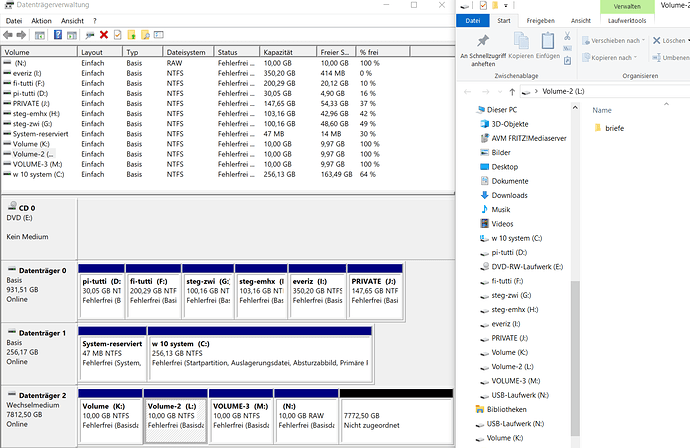Switch to the Freigeben ribbon tab
The width and height of the screenshot is (690, 448).
[x=540, y=21]
